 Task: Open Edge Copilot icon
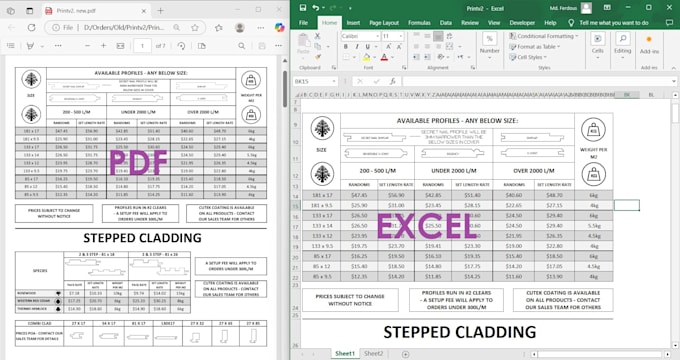click(280, 27)
